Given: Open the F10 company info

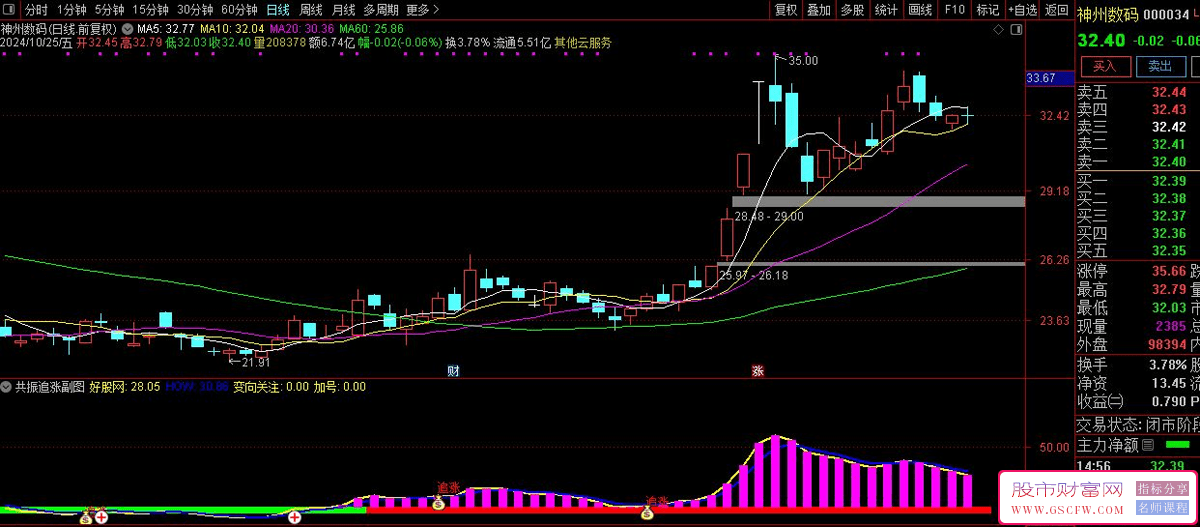Looking at the screenshot, I should 954,10.
